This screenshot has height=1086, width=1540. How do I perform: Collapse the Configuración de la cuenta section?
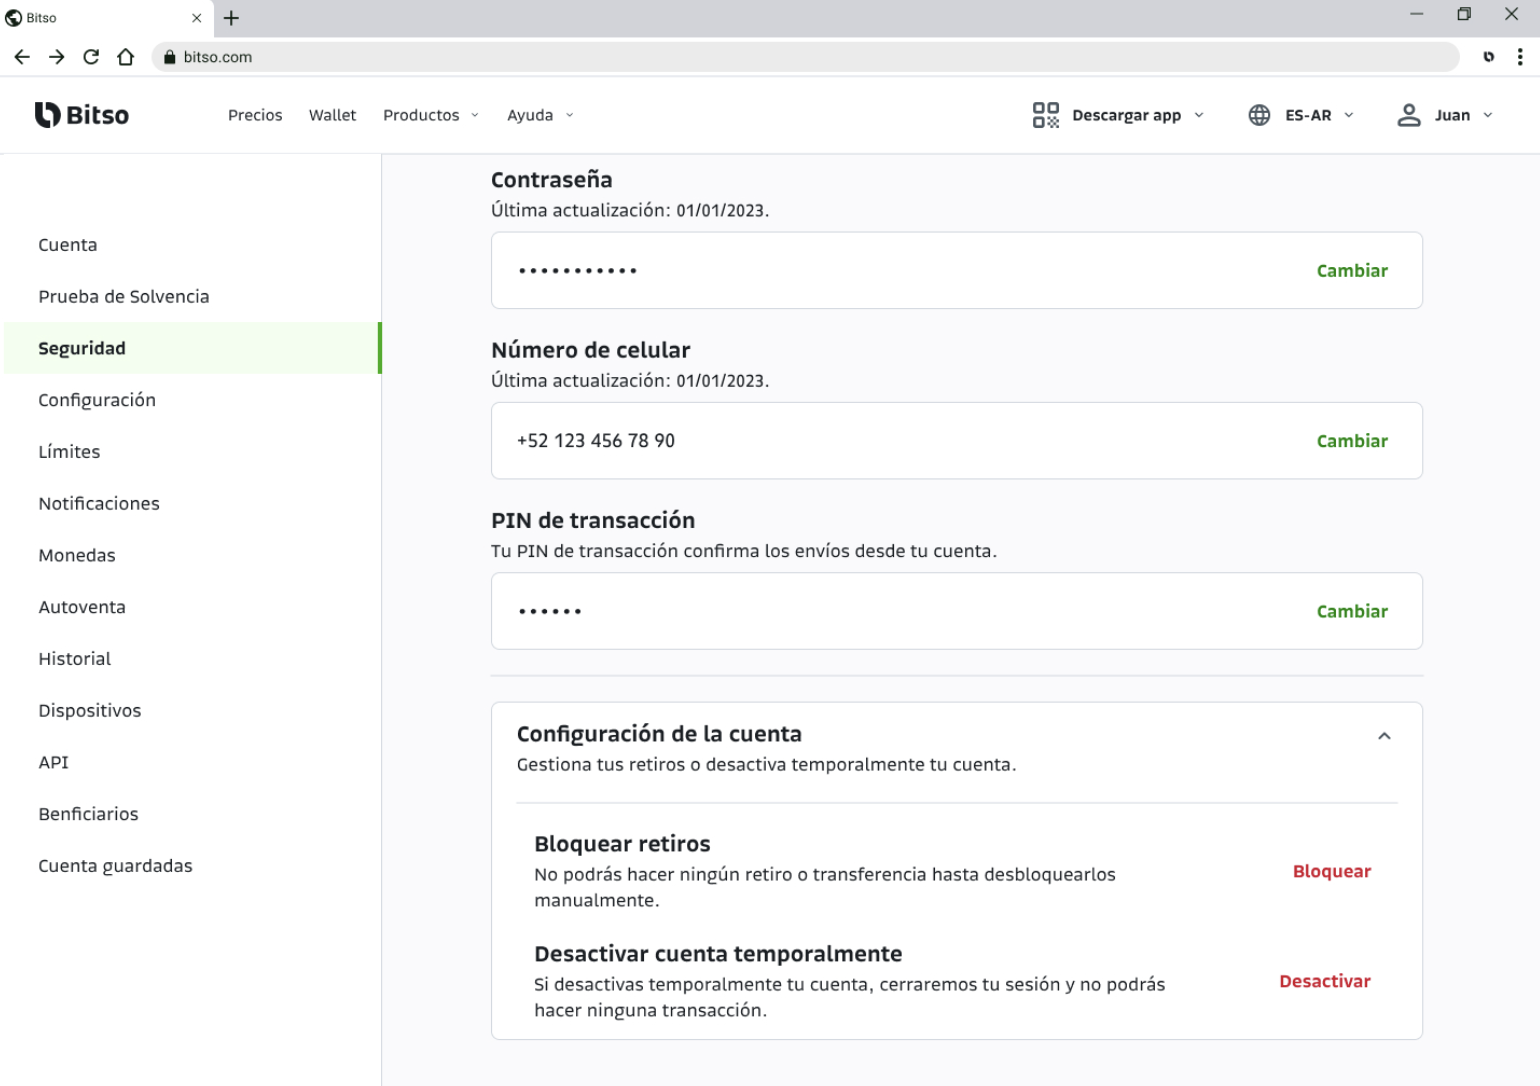click(x=1384, y=736)
